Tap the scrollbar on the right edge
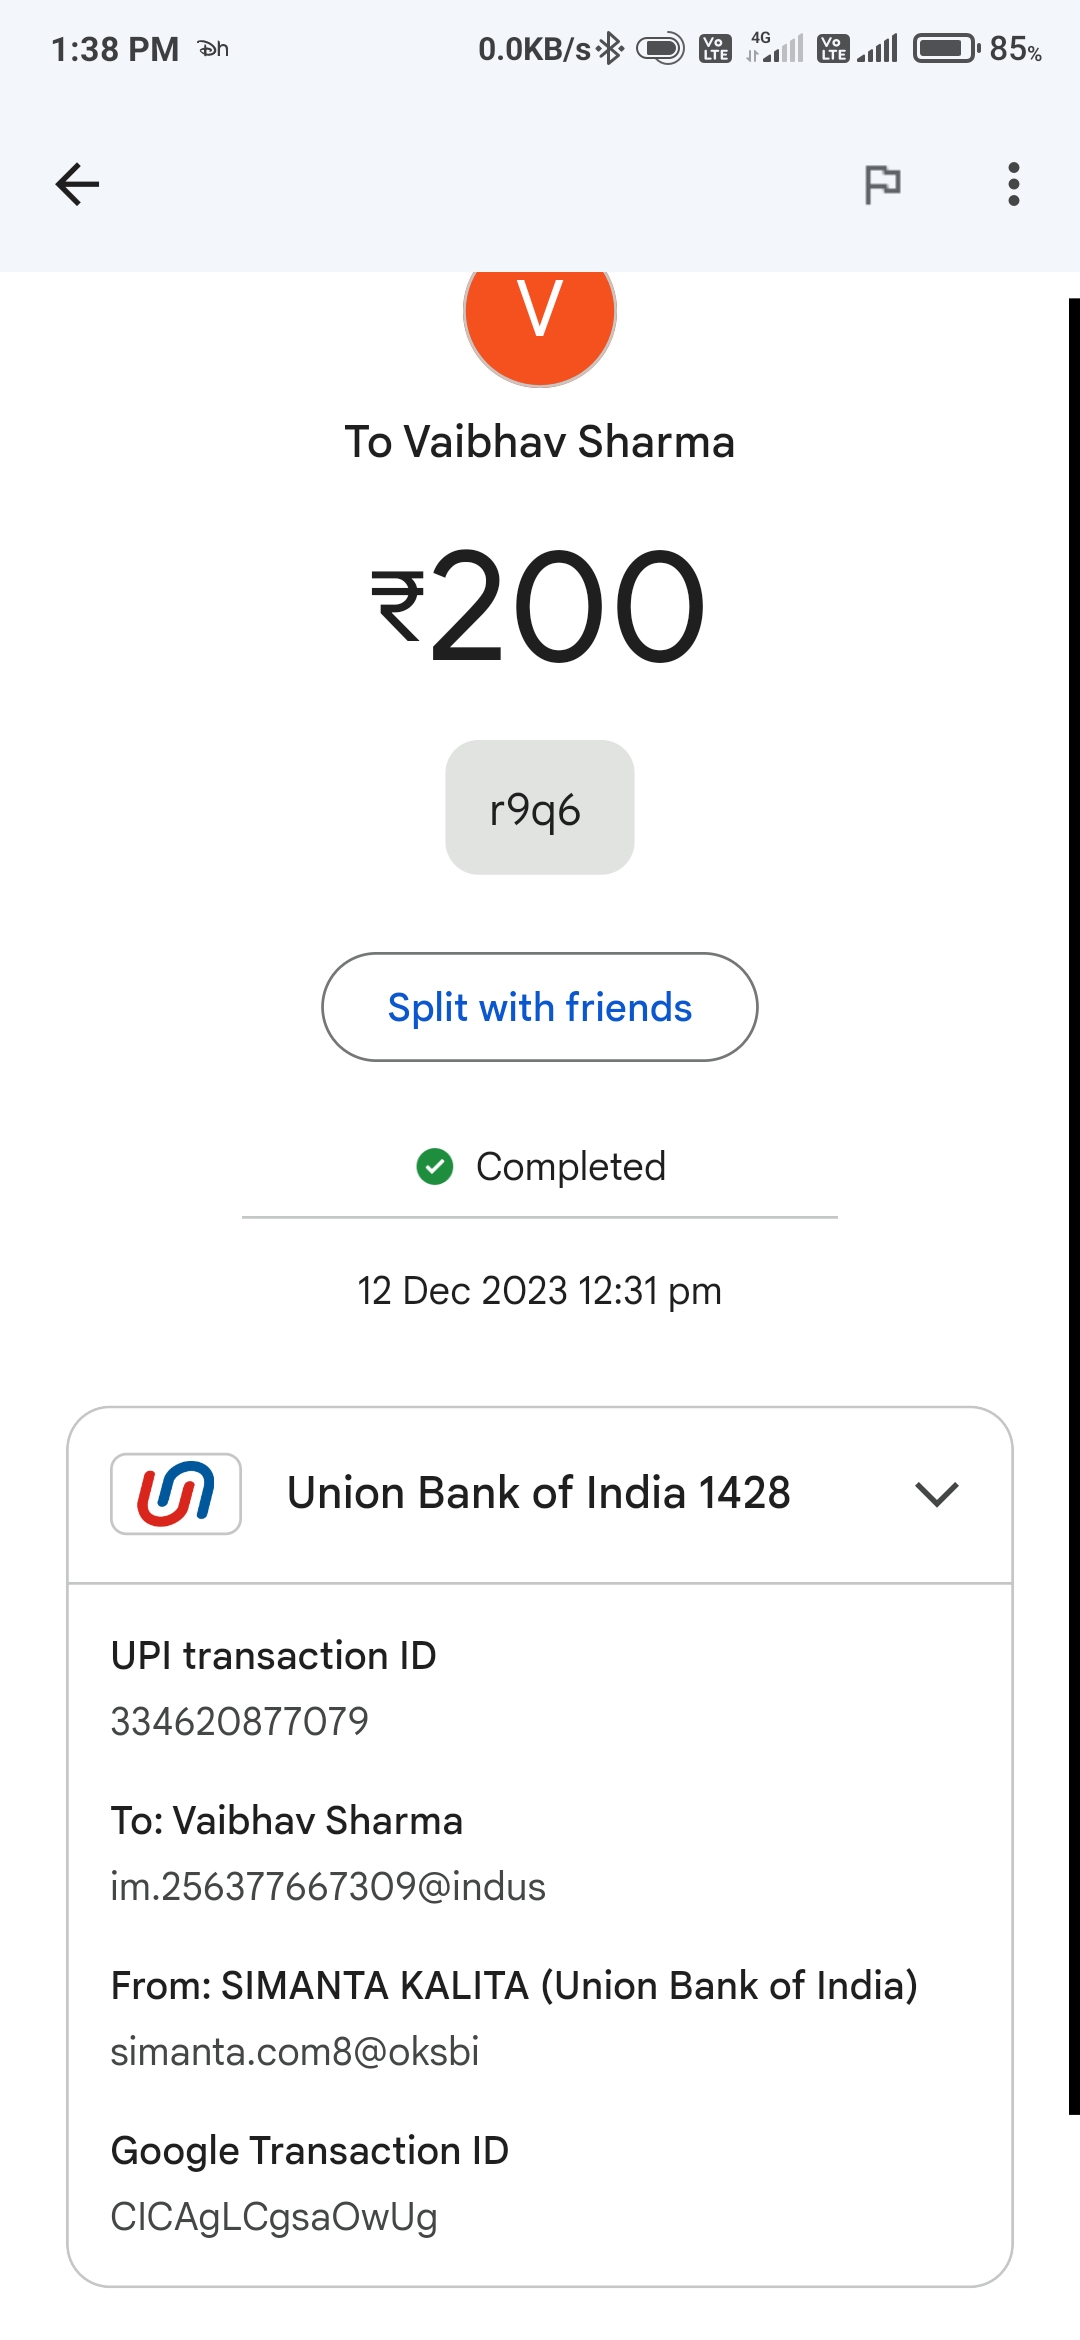 1073,1200
